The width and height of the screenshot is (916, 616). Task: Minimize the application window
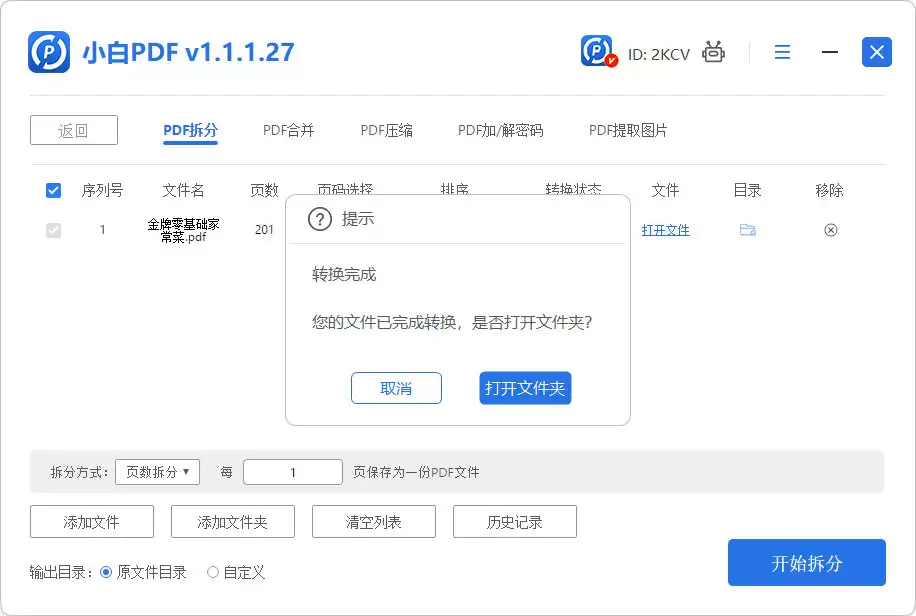[x=829, y=52]
